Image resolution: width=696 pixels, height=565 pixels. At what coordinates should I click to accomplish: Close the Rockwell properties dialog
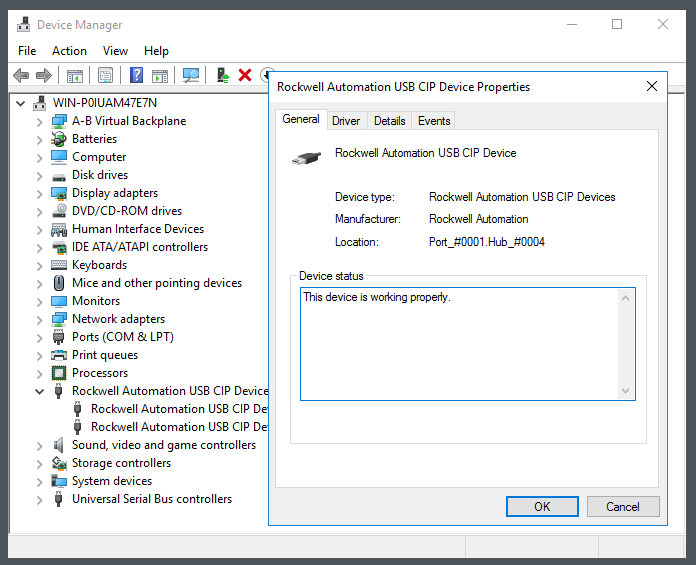tap(652, 86)
